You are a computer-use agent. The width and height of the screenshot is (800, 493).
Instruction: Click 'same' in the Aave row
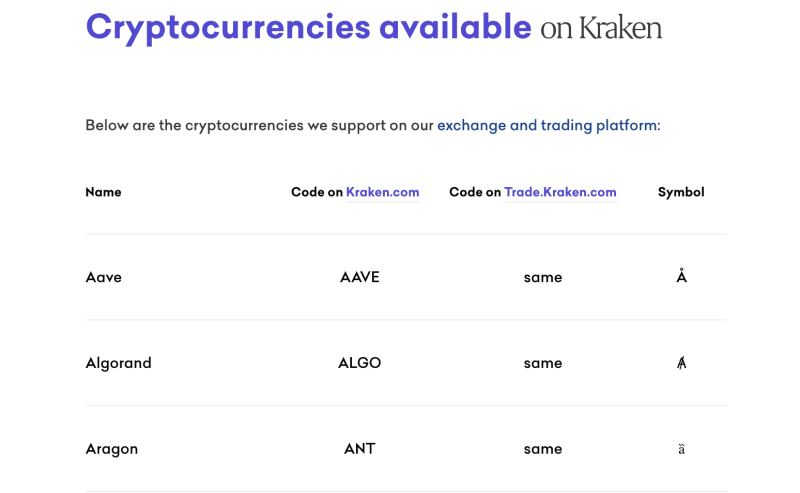543,278
